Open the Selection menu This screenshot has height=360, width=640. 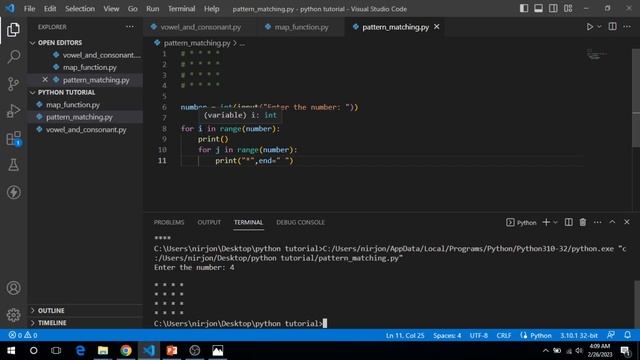(80, 9)
